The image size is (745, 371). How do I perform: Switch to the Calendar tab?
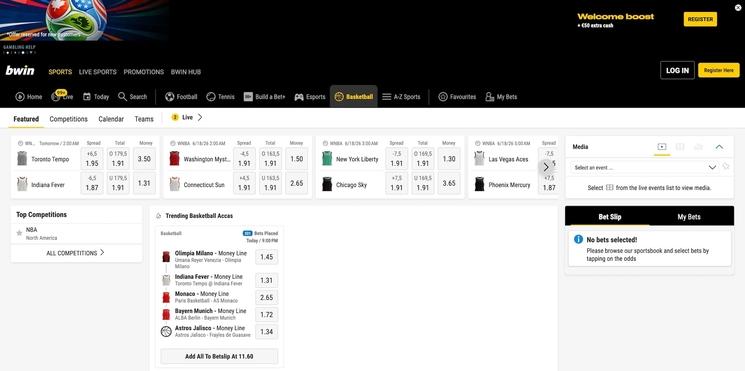(x=111, y=119)
